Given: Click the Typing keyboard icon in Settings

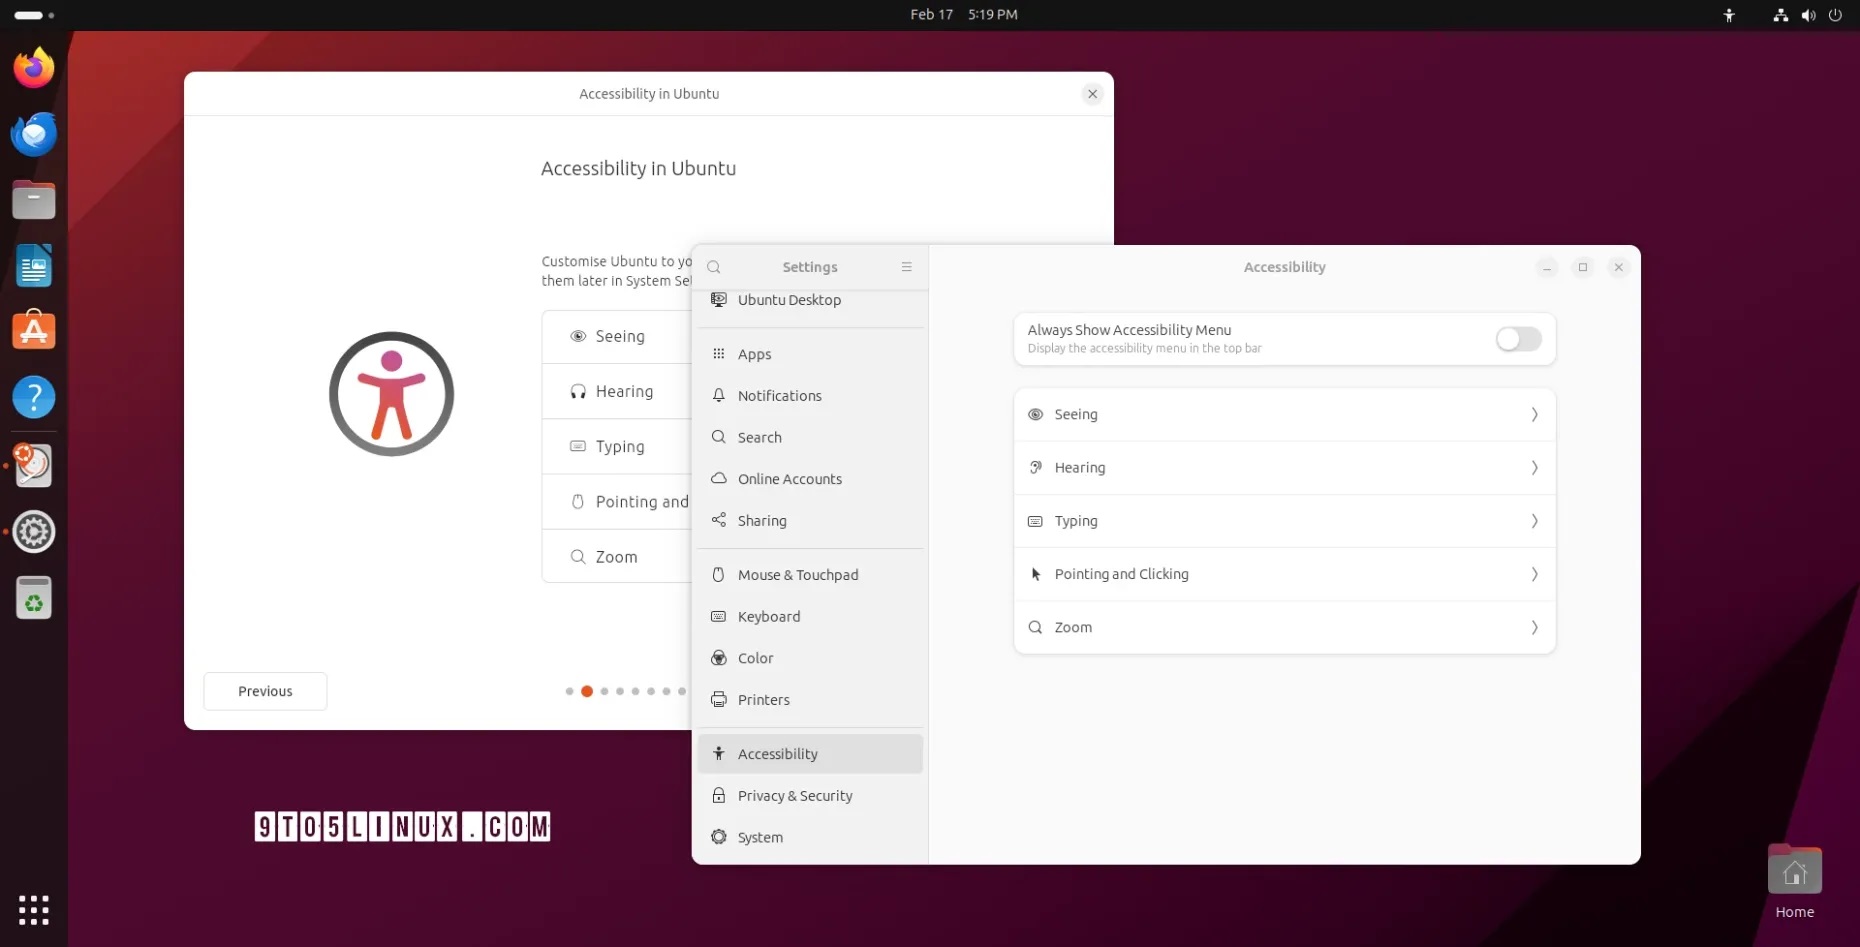Looking at the screenshot, I should click(1036, 521).
